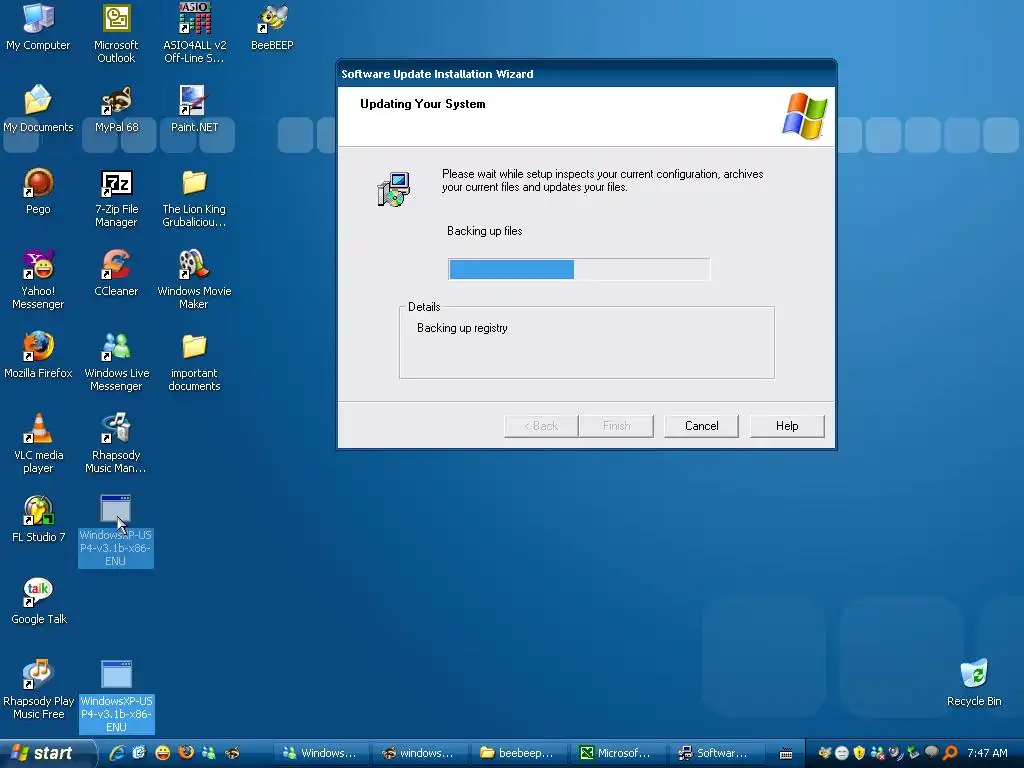Viewport: 1024px width, 768px height.
Task: Select the VLC media player shortcut
Action: click(x=38, y=444)
